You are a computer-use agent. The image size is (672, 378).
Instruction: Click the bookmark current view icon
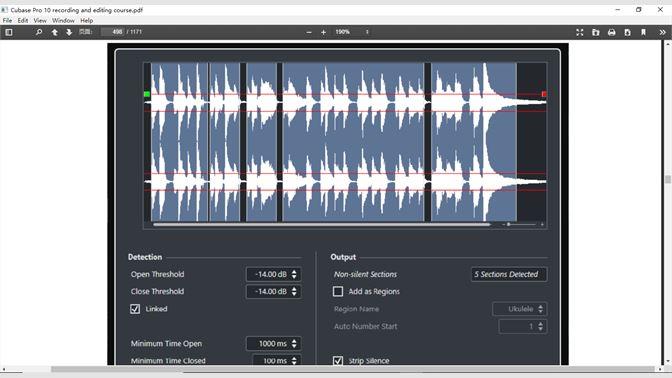(x=643, y=32)
